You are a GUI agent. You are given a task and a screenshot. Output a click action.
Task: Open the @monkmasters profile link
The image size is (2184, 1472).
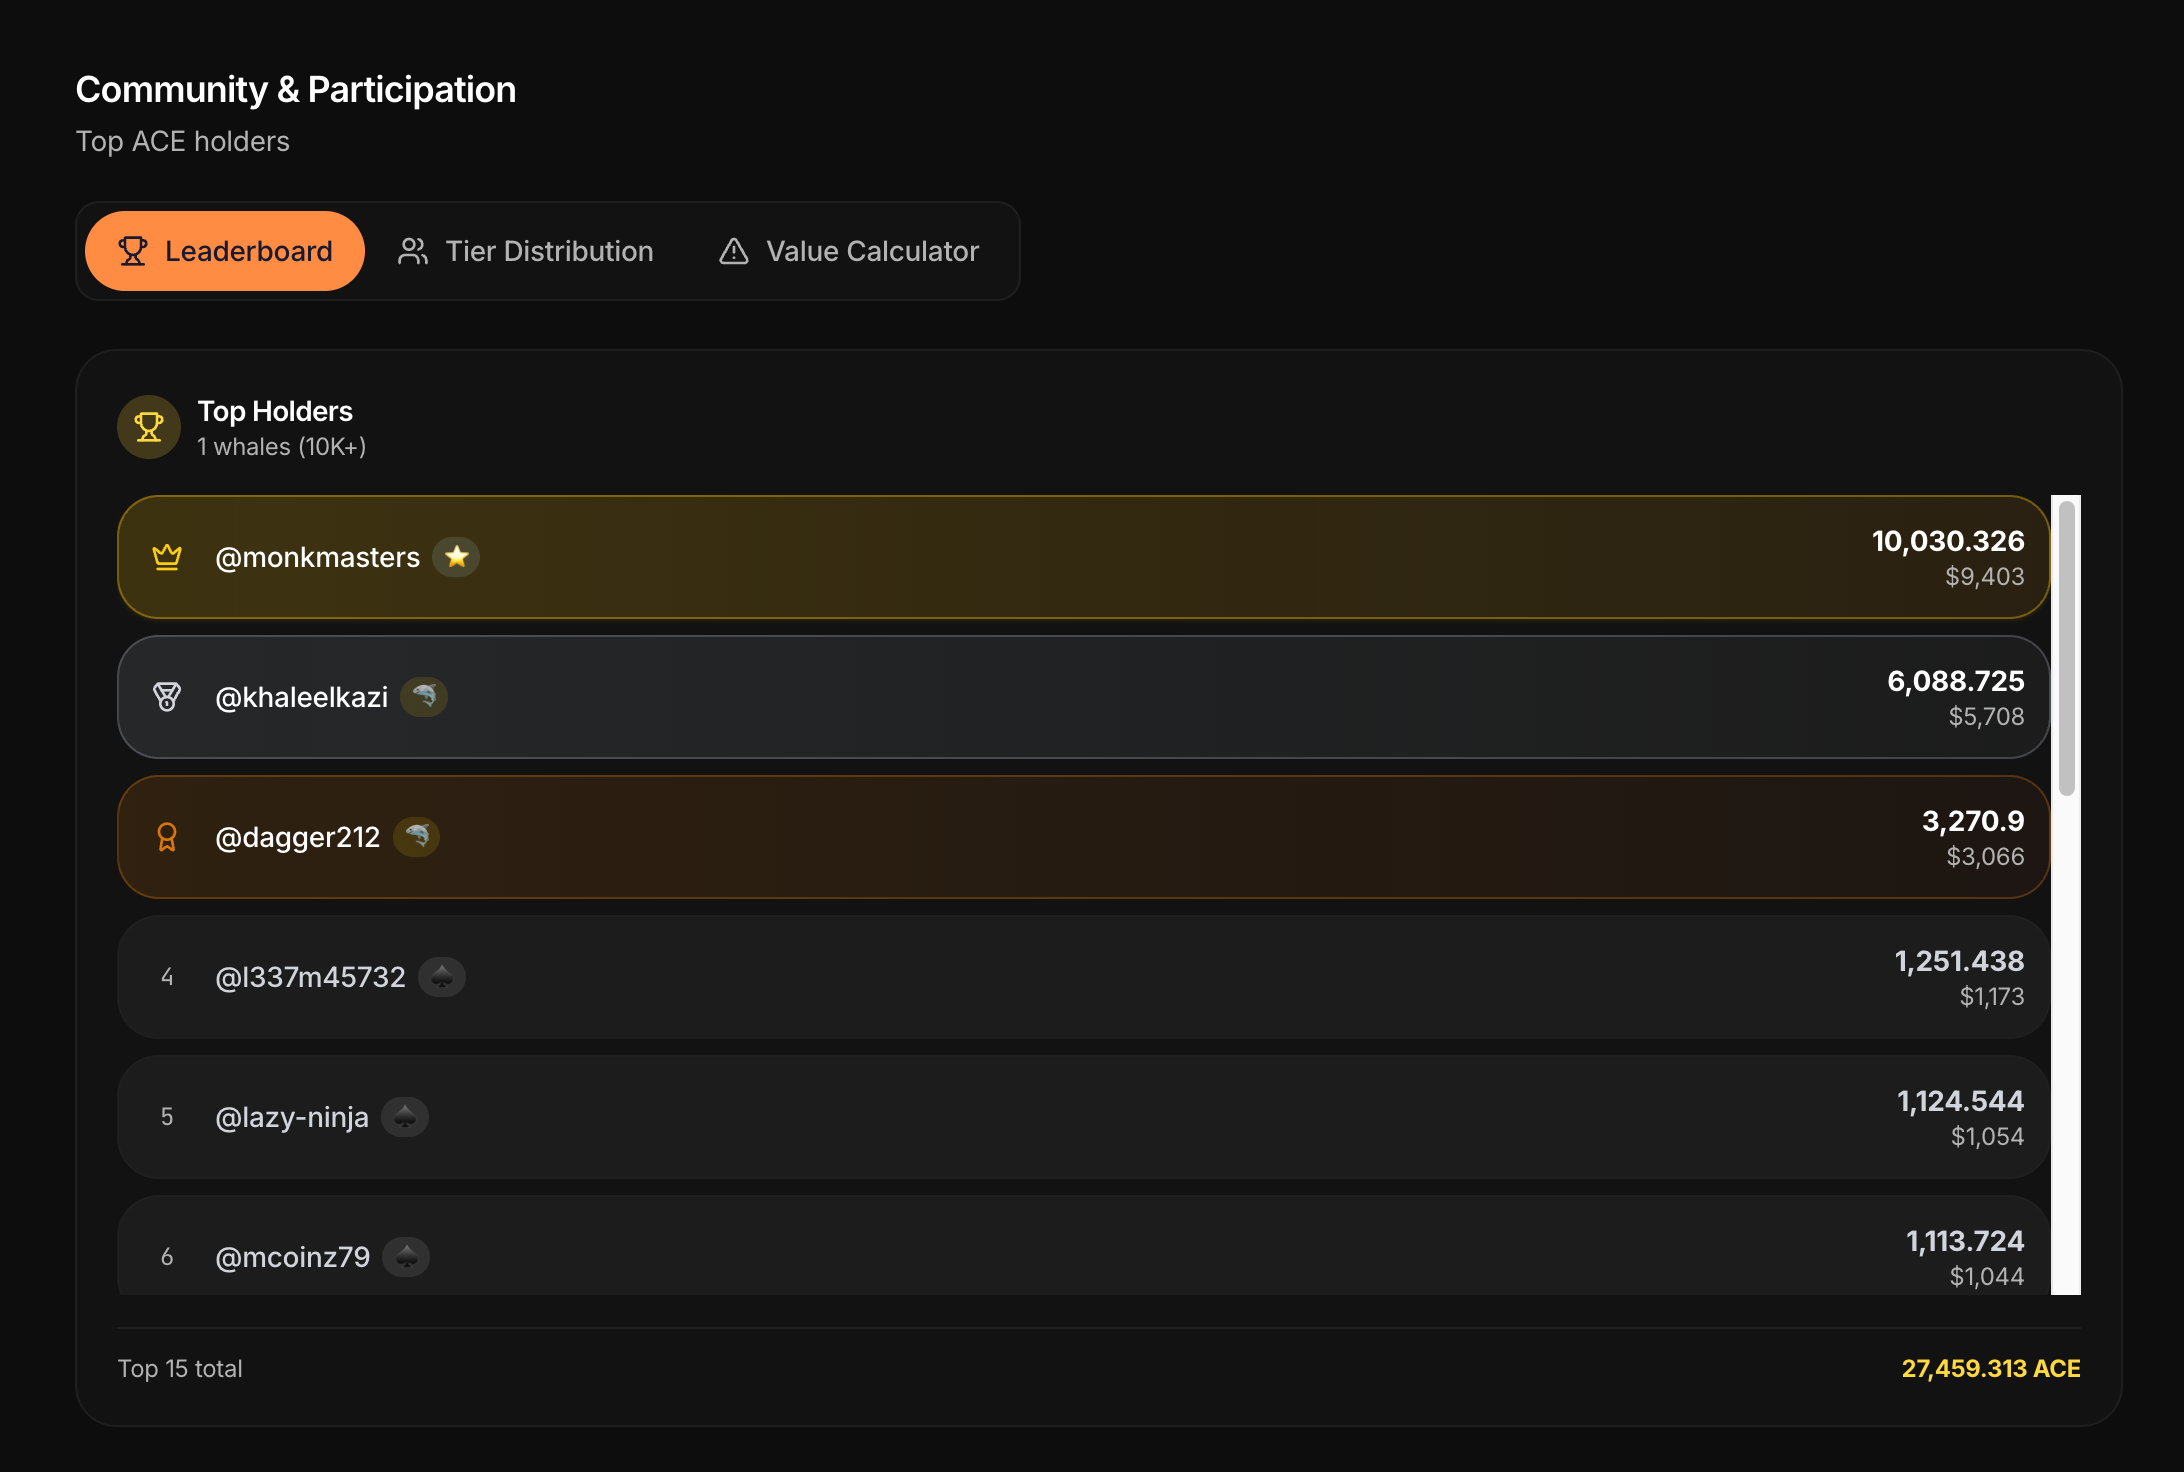point(318,557)
